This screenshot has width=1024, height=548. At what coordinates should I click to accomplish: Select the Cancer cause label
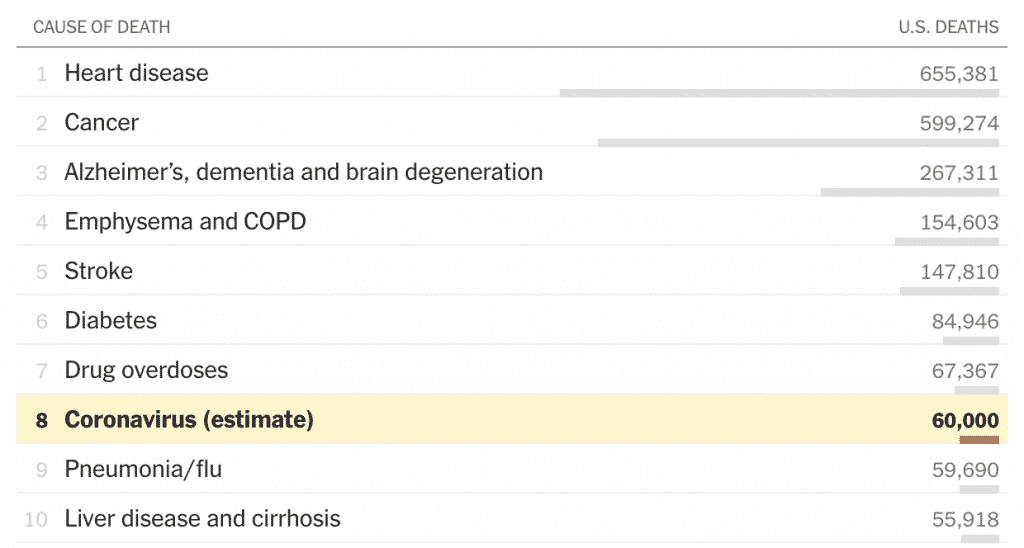(x=101, y=122)
